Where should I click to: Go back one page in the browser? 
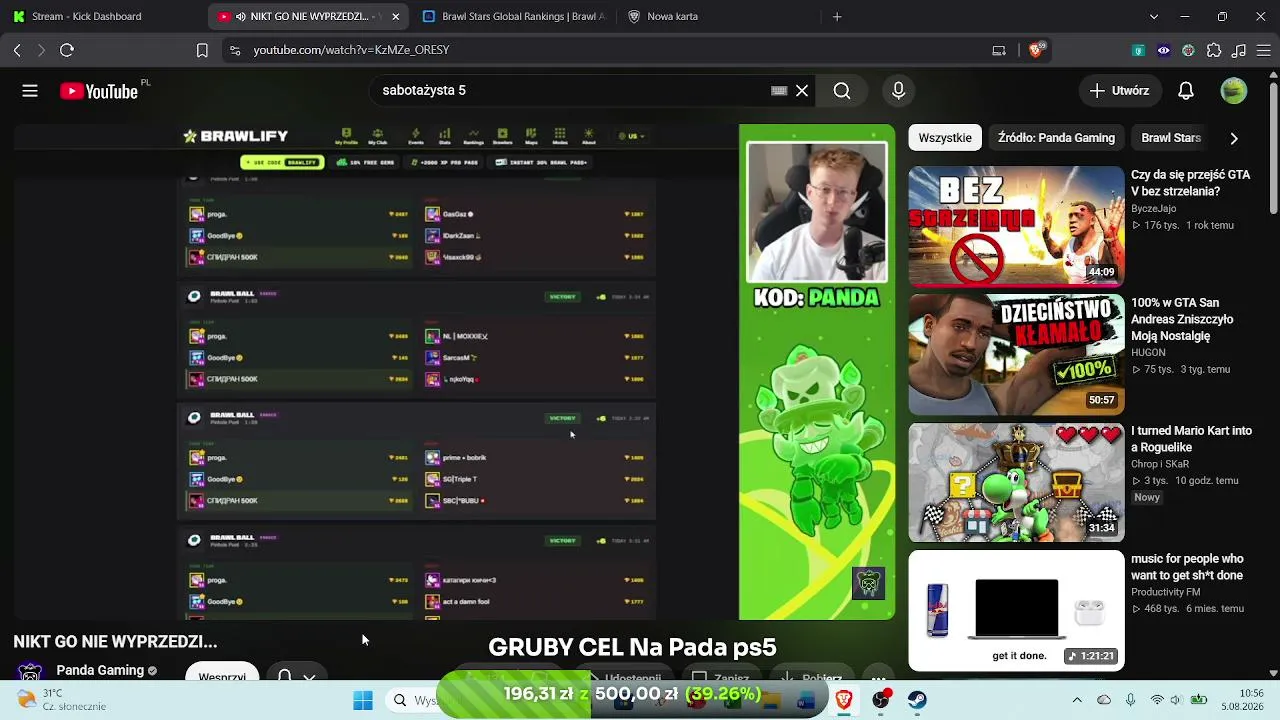tap(17, 50)
